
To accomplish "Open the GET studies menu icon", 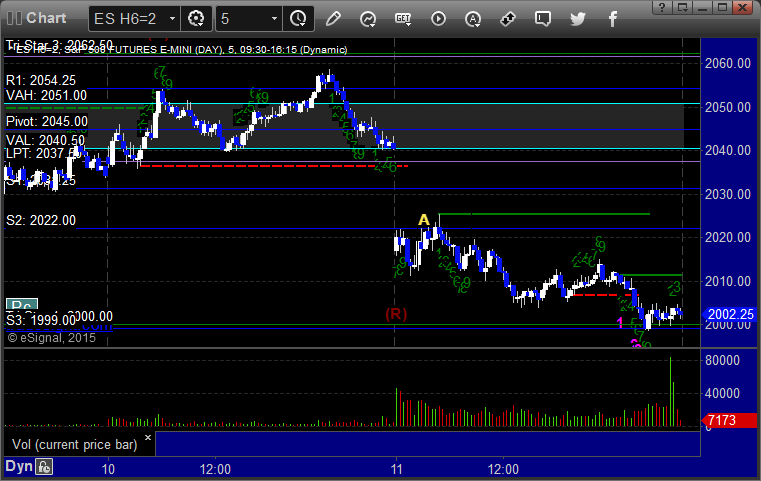I will pos(403,19).
